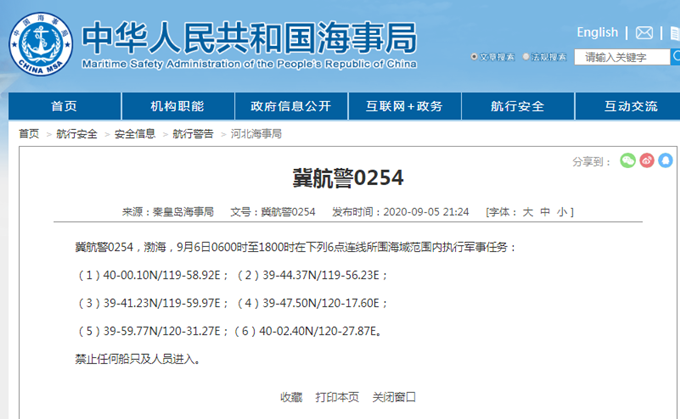Set font size to 小
Viewport: 680px width, 419px height.
[562, 212]
